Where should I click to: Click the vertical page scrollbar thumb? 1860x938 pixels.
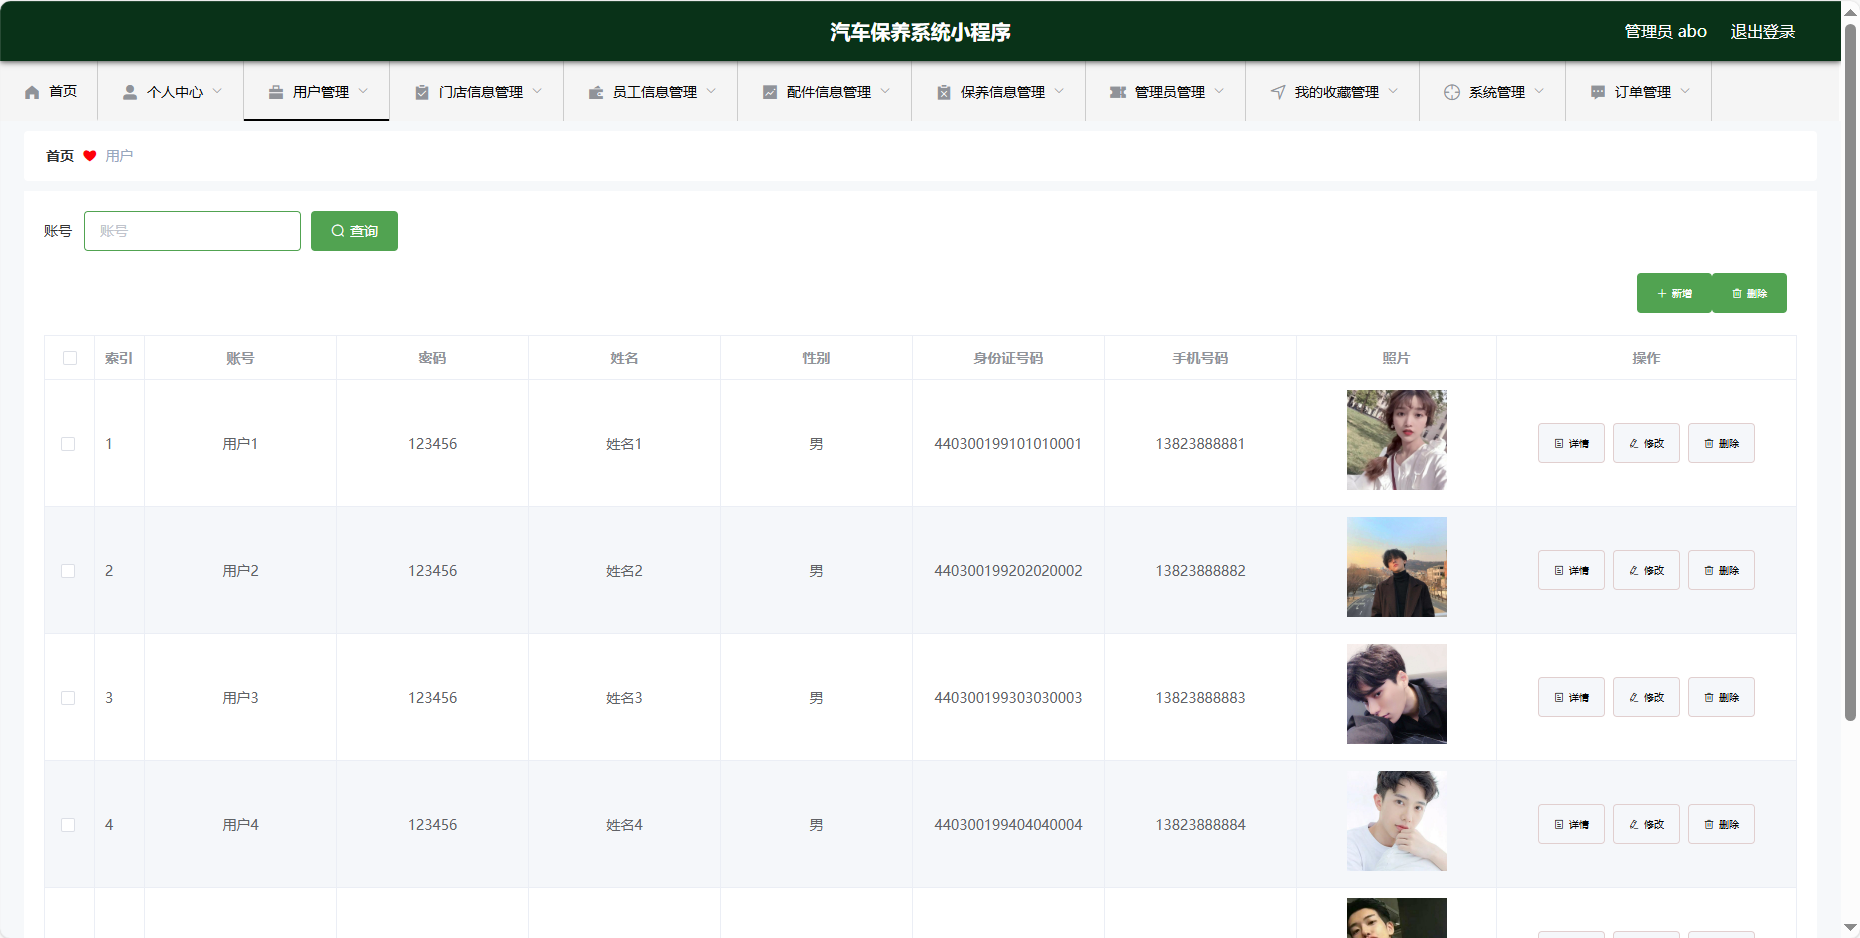point(1850,370)
